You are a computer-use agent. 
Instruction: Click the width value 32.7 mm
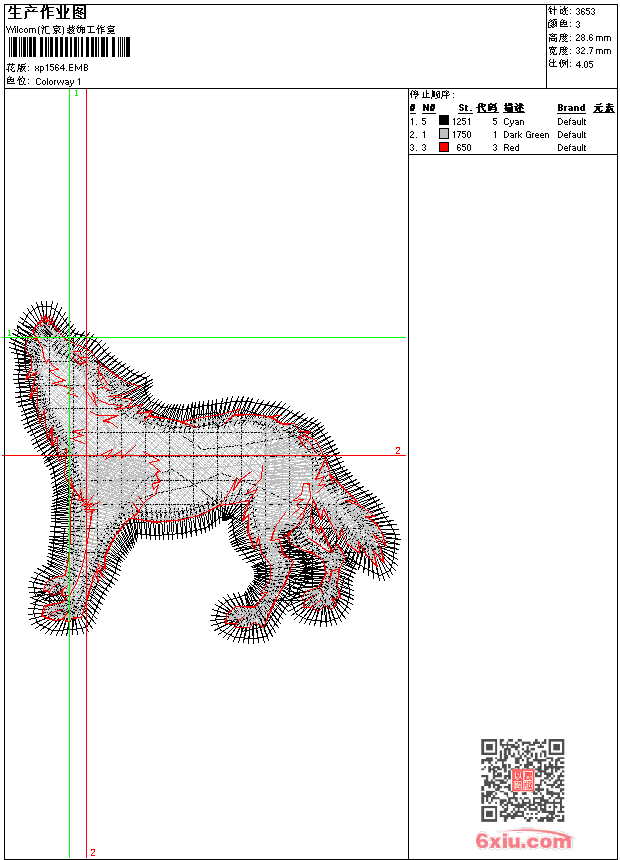593,50
